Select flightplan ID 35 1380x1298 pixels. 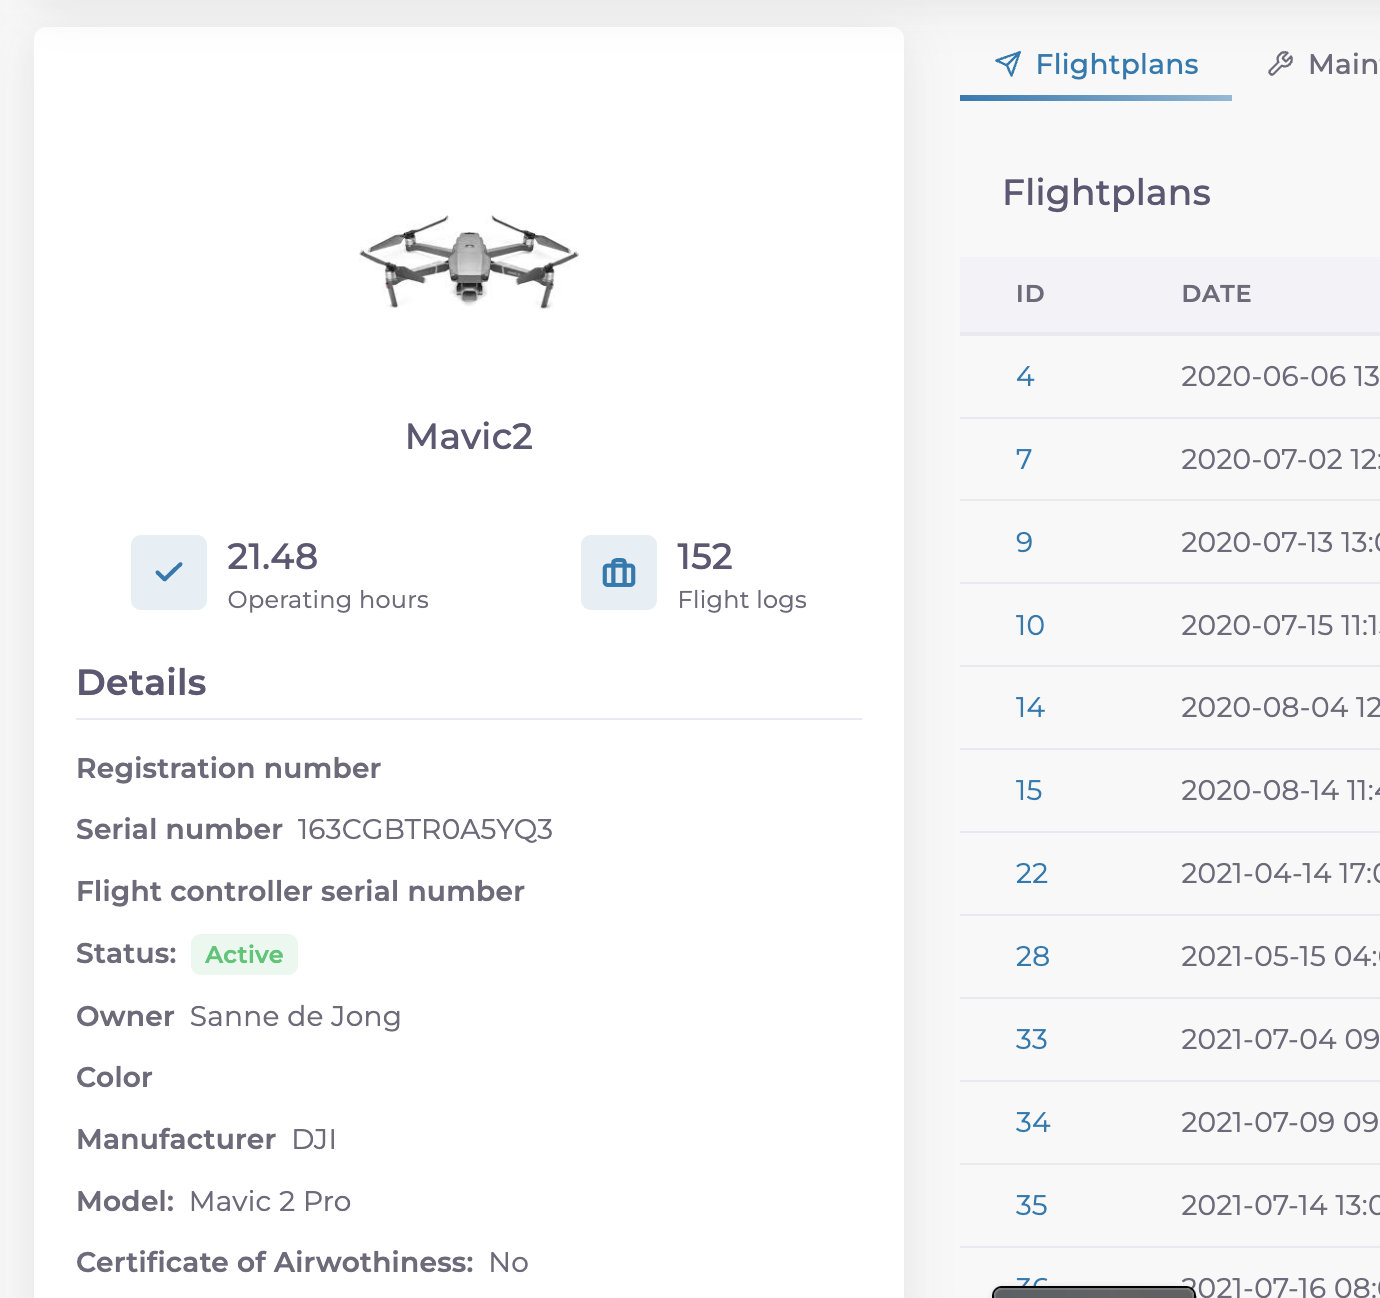1032,1205
